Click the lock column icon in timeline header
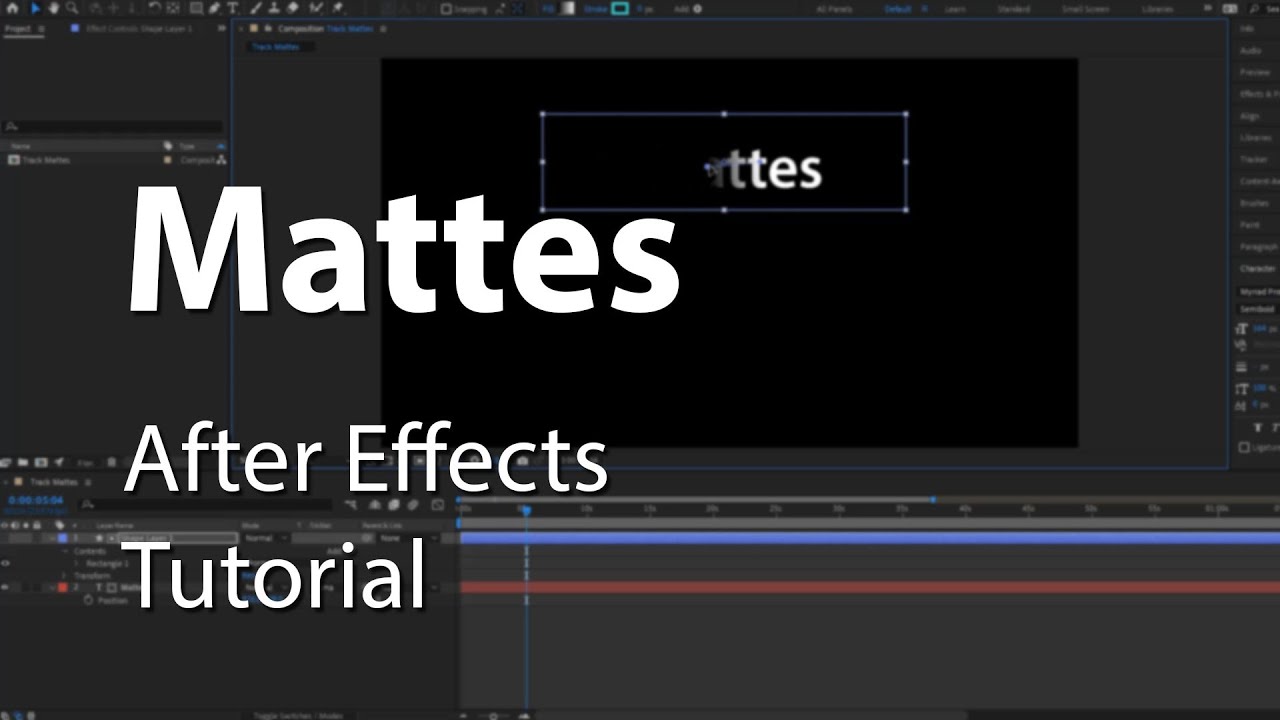The height and width of the screenshot is (720, 1280). (36, 525)
